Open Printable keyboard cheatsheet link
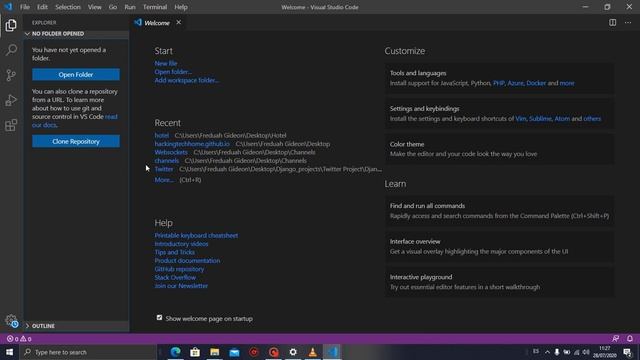 tap(196, 236)
